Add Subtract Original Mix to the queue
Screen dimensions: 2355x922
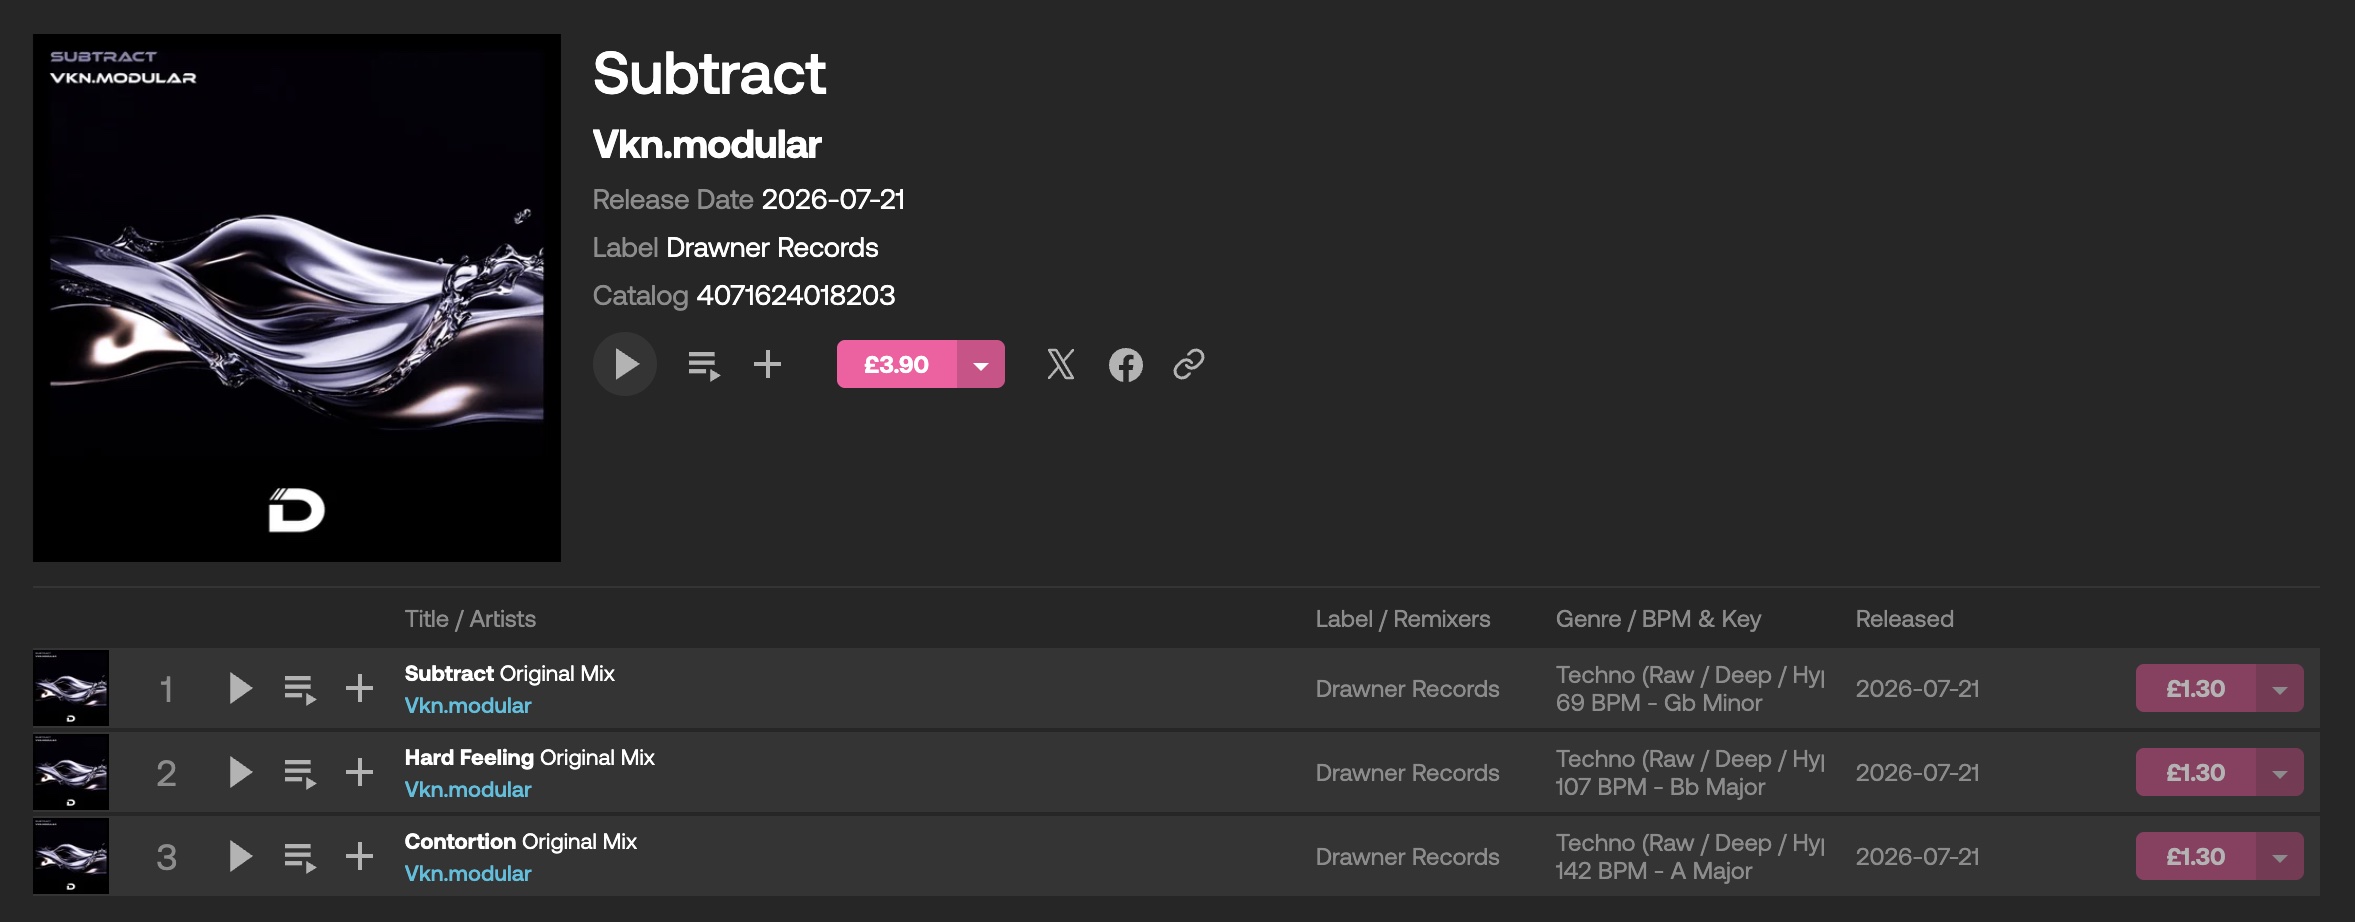(x=300, y=689)
